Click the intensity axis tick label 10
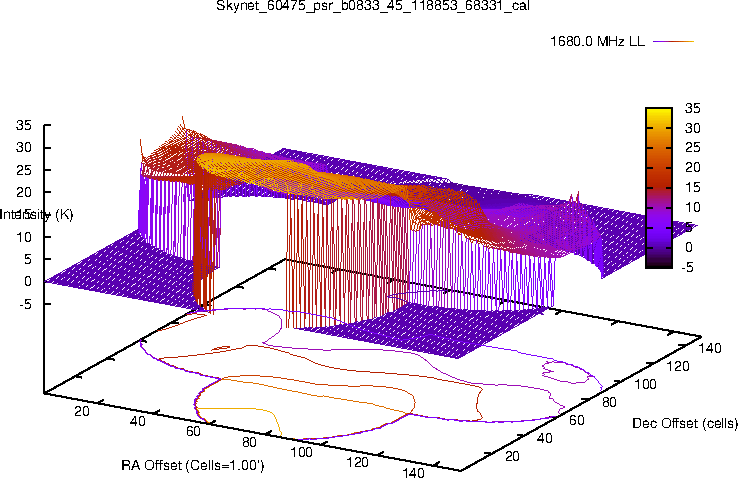 [x=24, y=237]
